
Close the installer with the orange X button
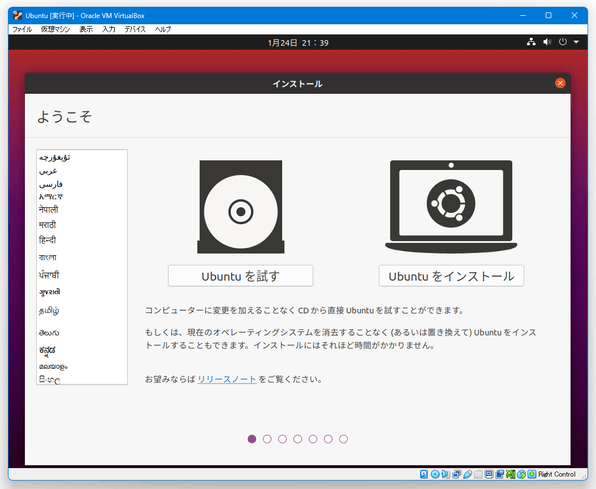pos(560,83)
